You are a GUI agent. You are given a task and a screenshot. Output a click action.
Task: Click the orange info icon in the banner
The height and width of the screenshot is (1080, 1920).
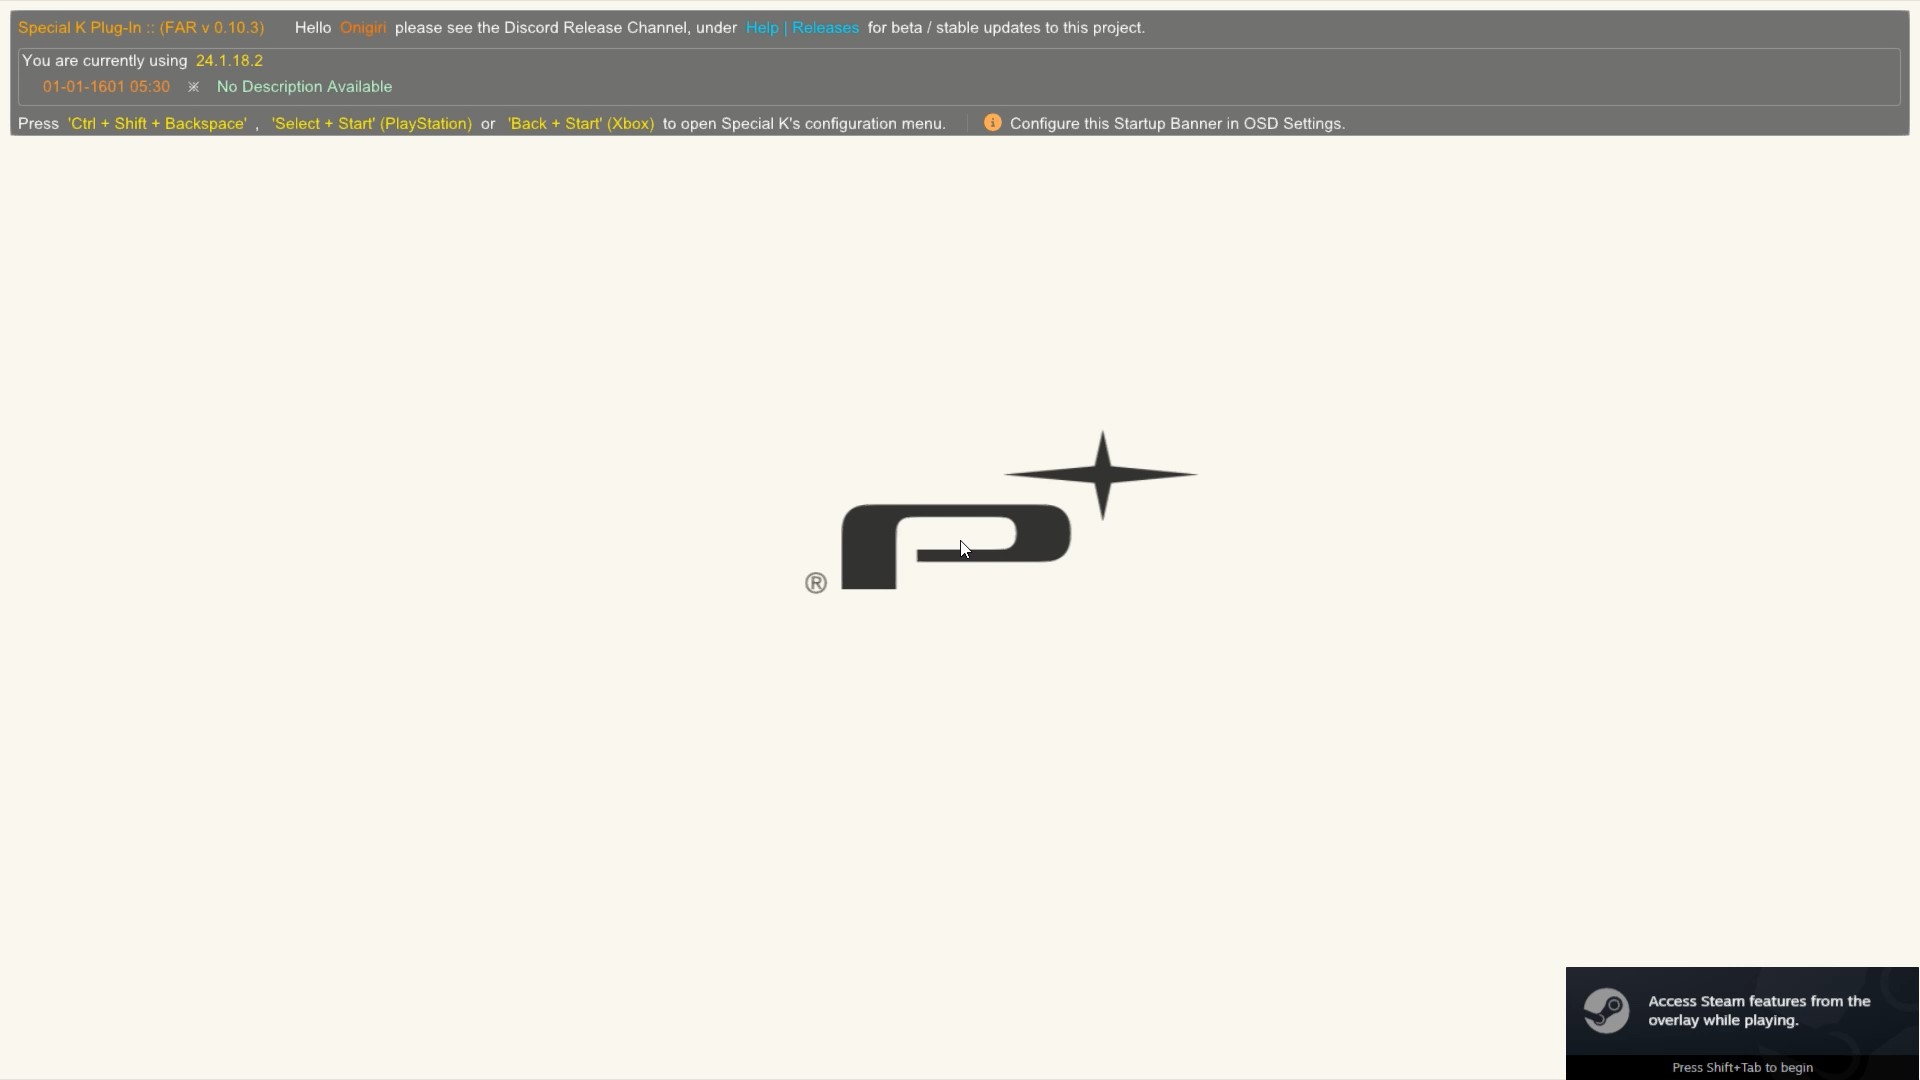(x=992, y=122)
